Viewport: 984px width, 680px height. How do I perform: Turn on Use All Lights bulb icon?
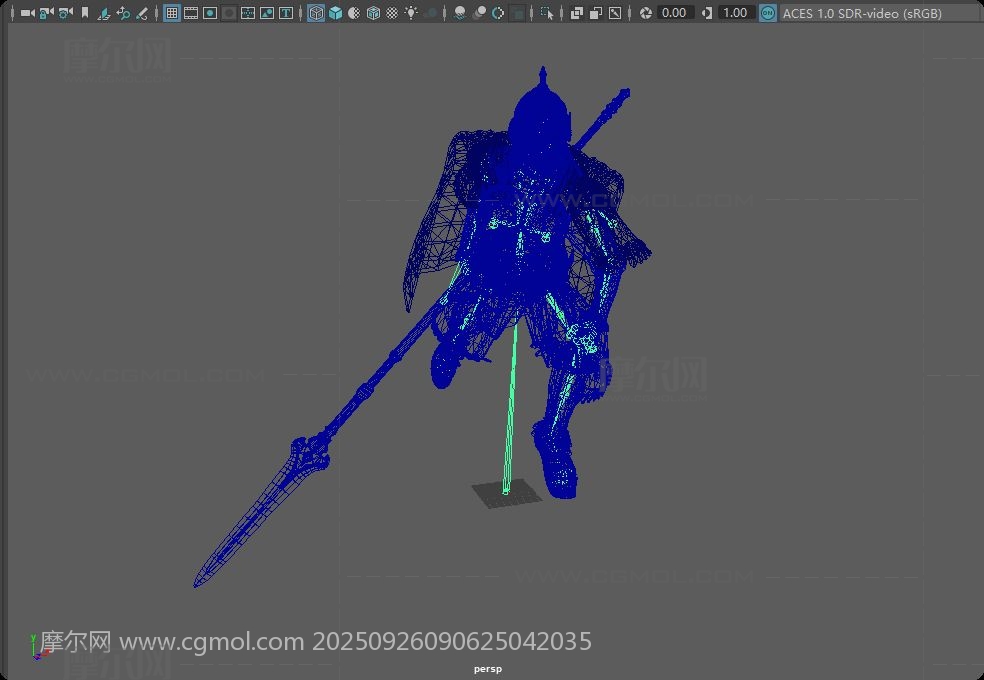coord(411,13)
